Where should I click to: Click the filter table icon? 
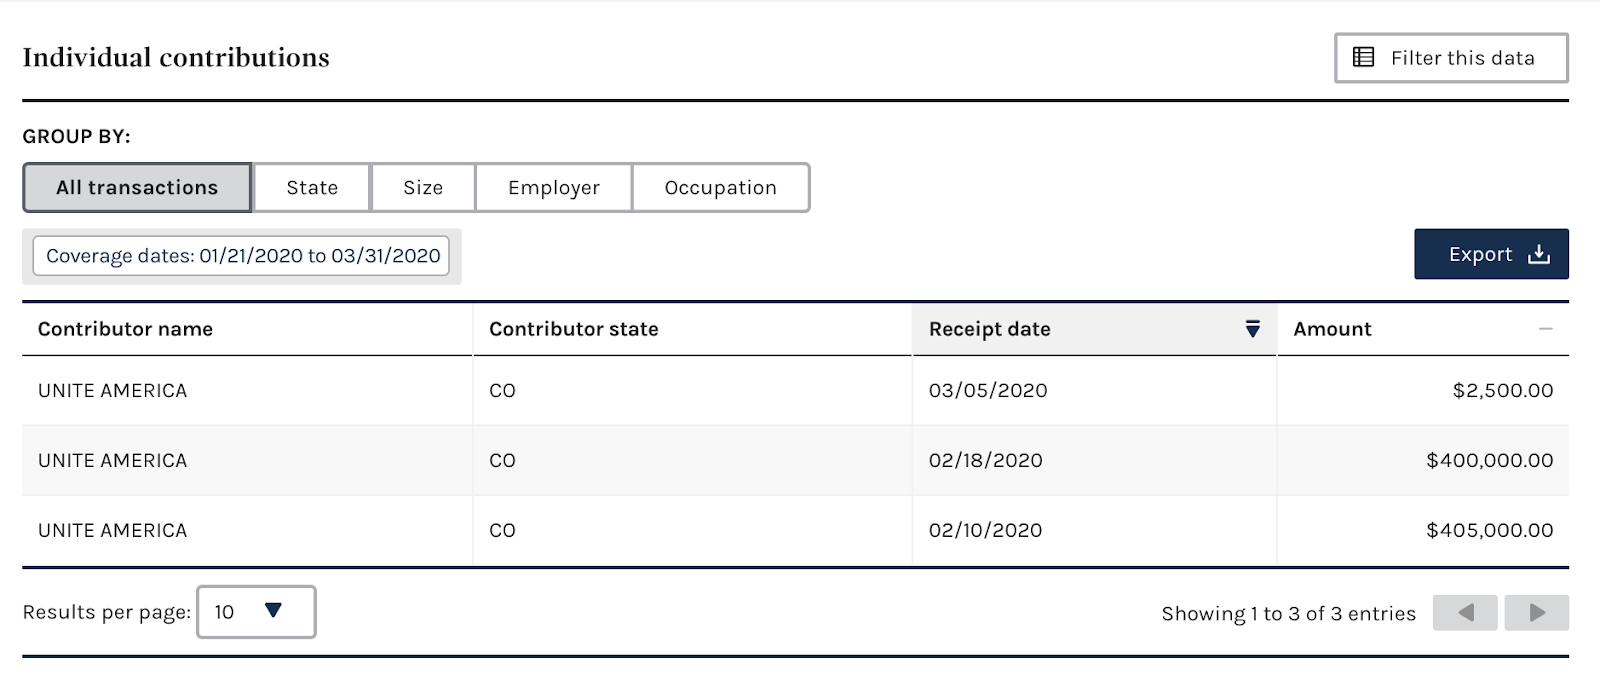coord(1363,57)
